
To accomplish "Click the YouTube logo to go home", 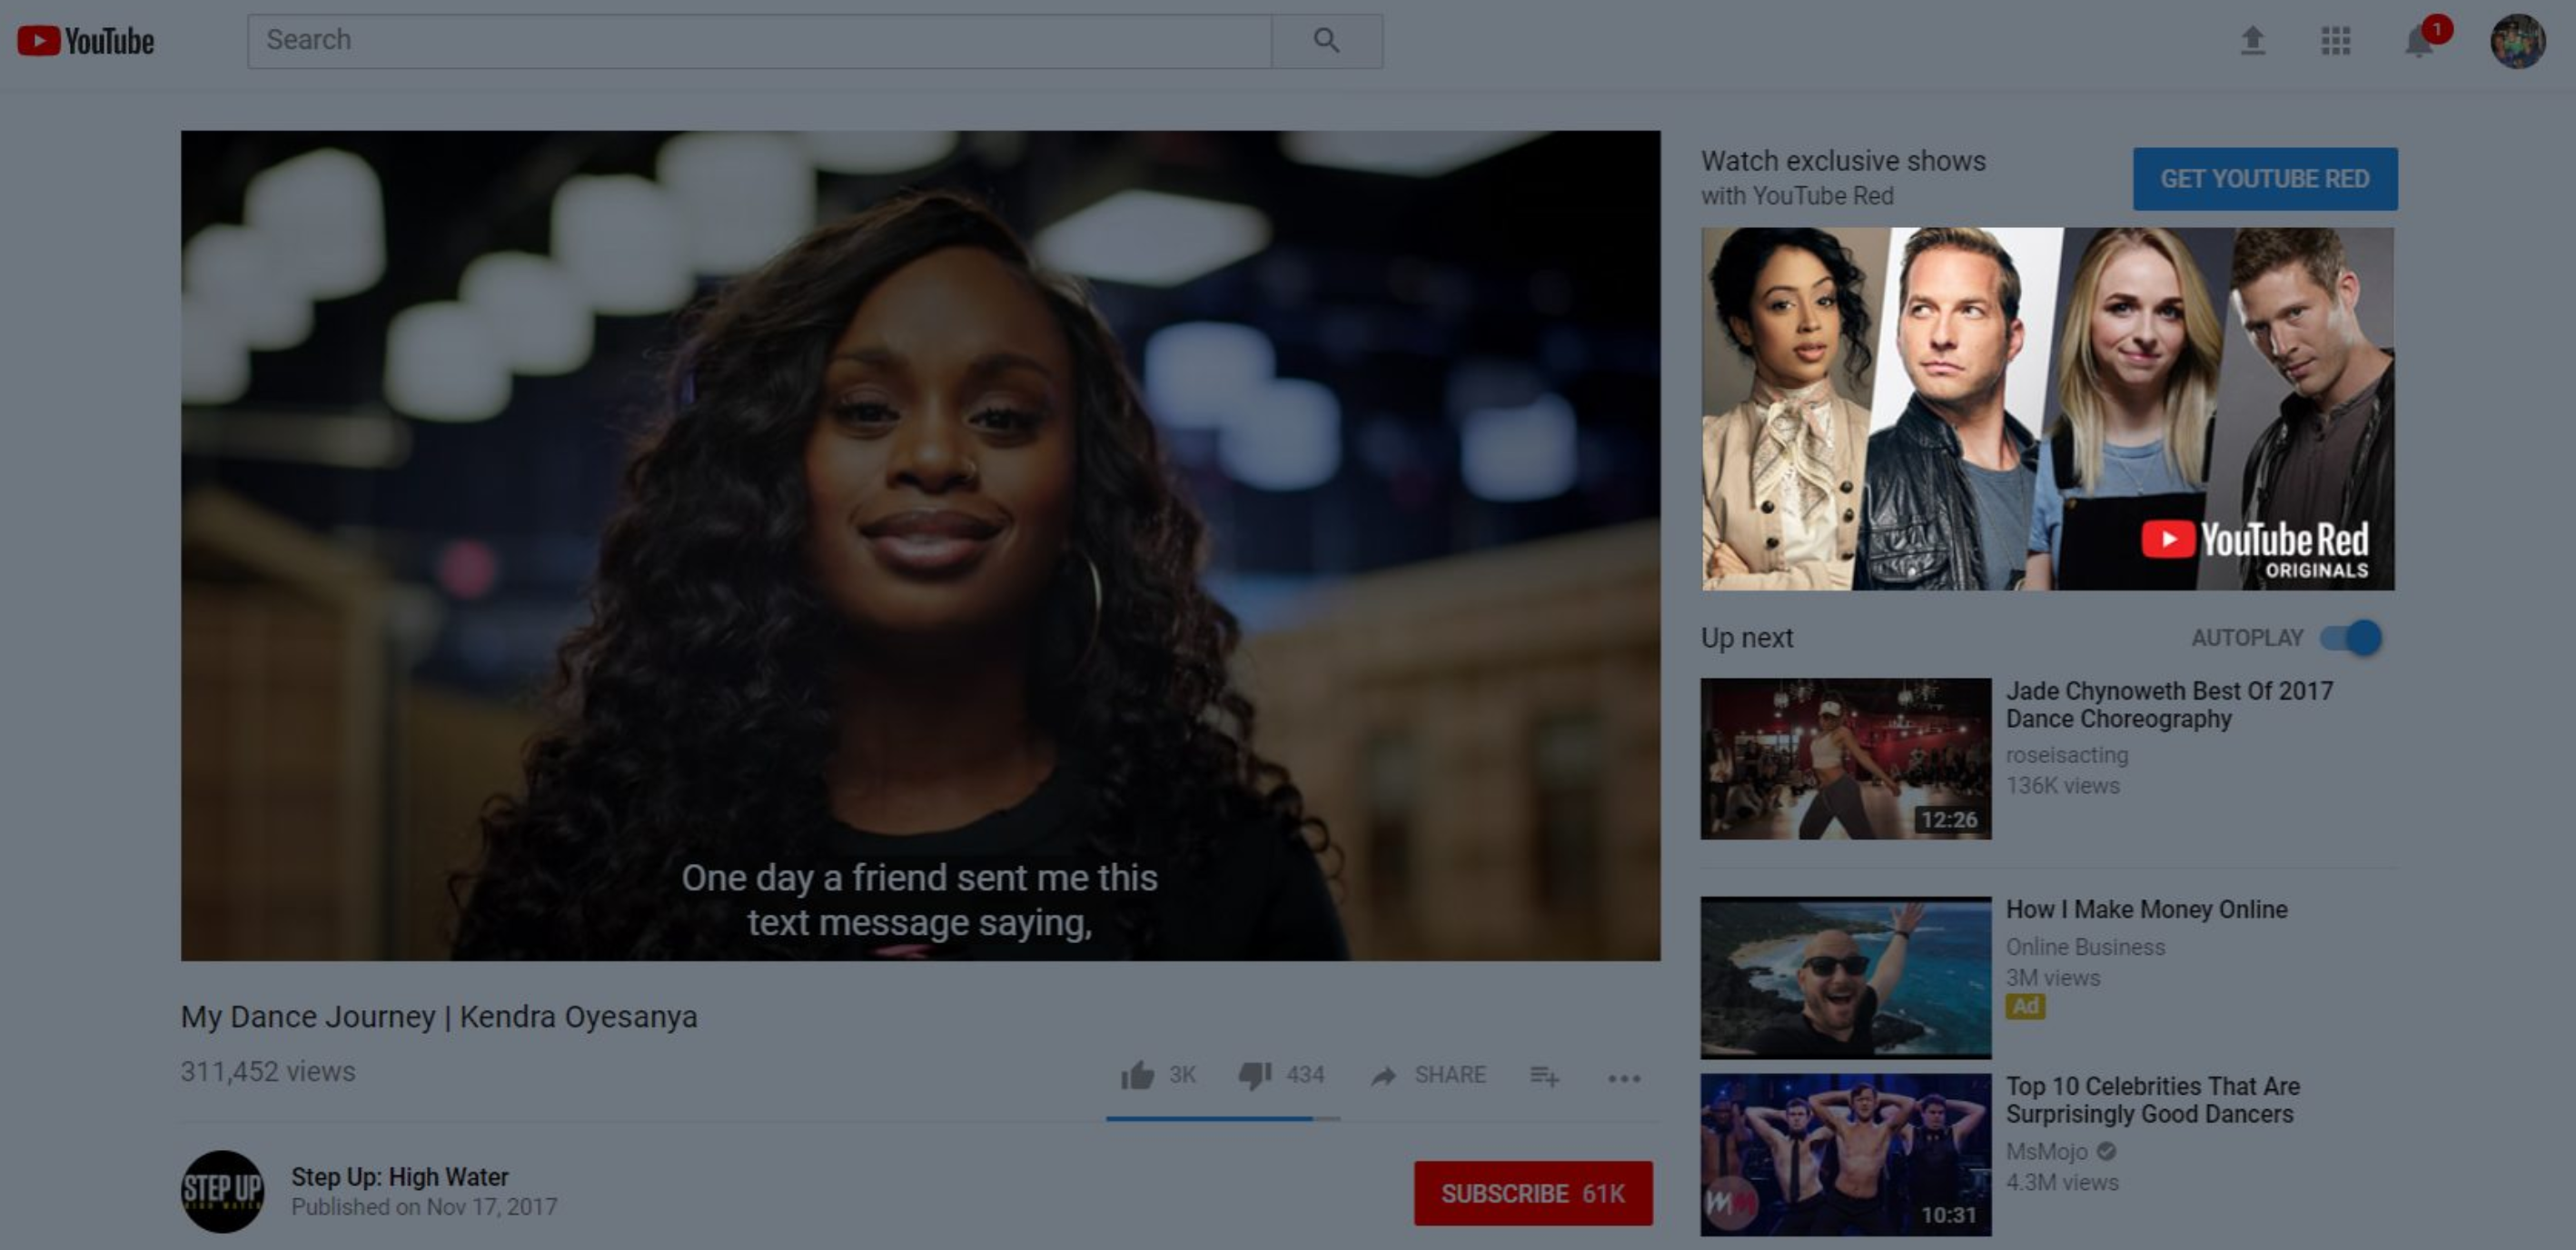I will click(85, 41).
